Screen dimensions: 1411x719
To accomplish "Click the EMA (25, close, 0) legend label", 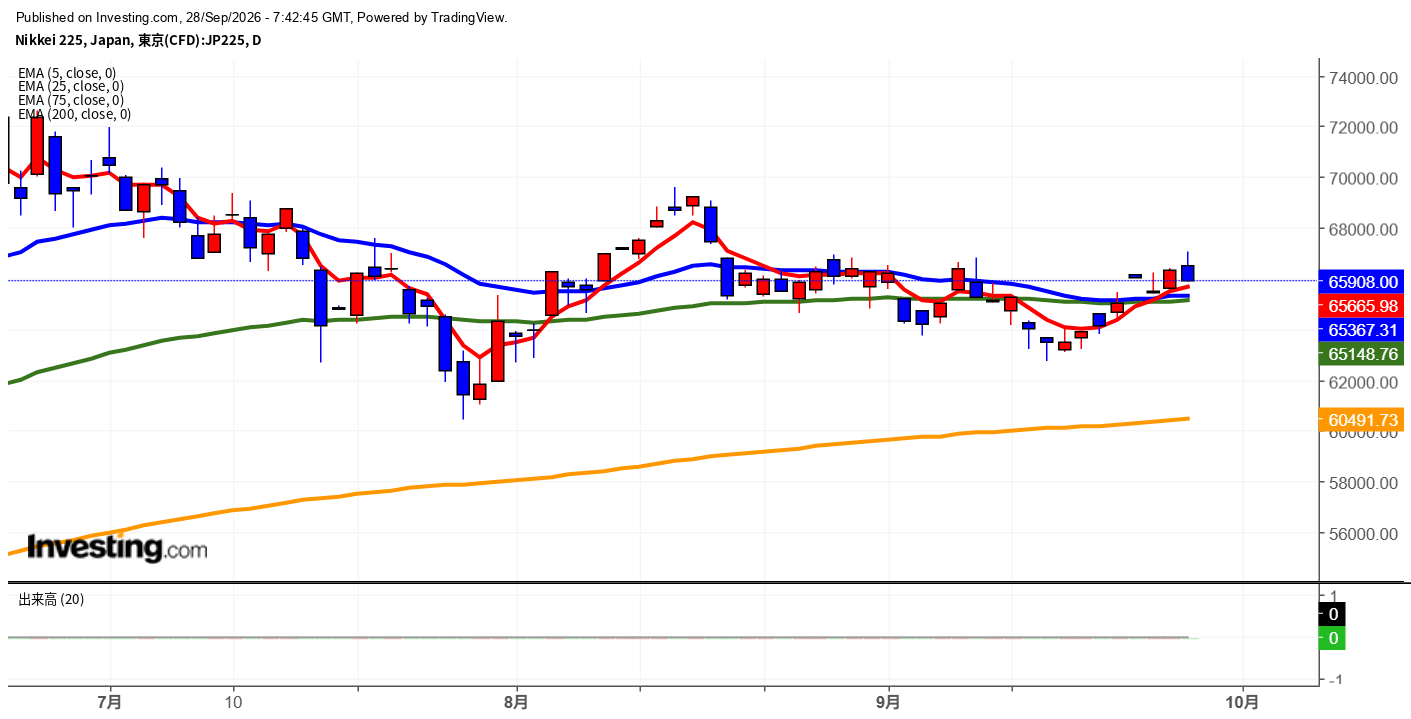I will (71, 87).
